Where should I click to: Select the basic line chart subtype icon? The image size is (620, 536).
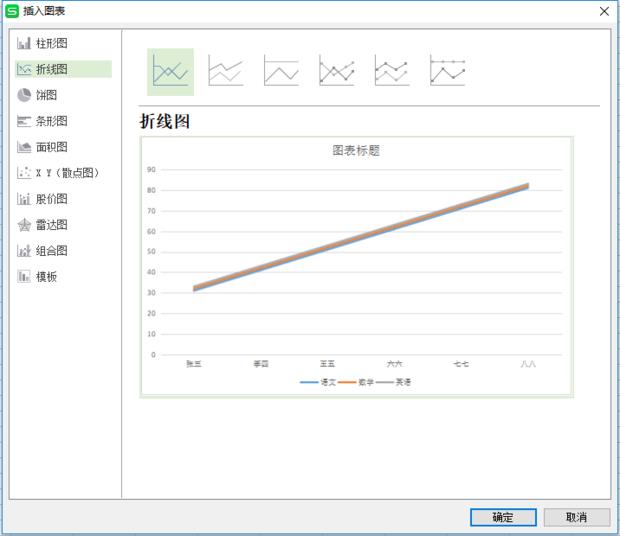pyautogui.click(x=170, y=71)
